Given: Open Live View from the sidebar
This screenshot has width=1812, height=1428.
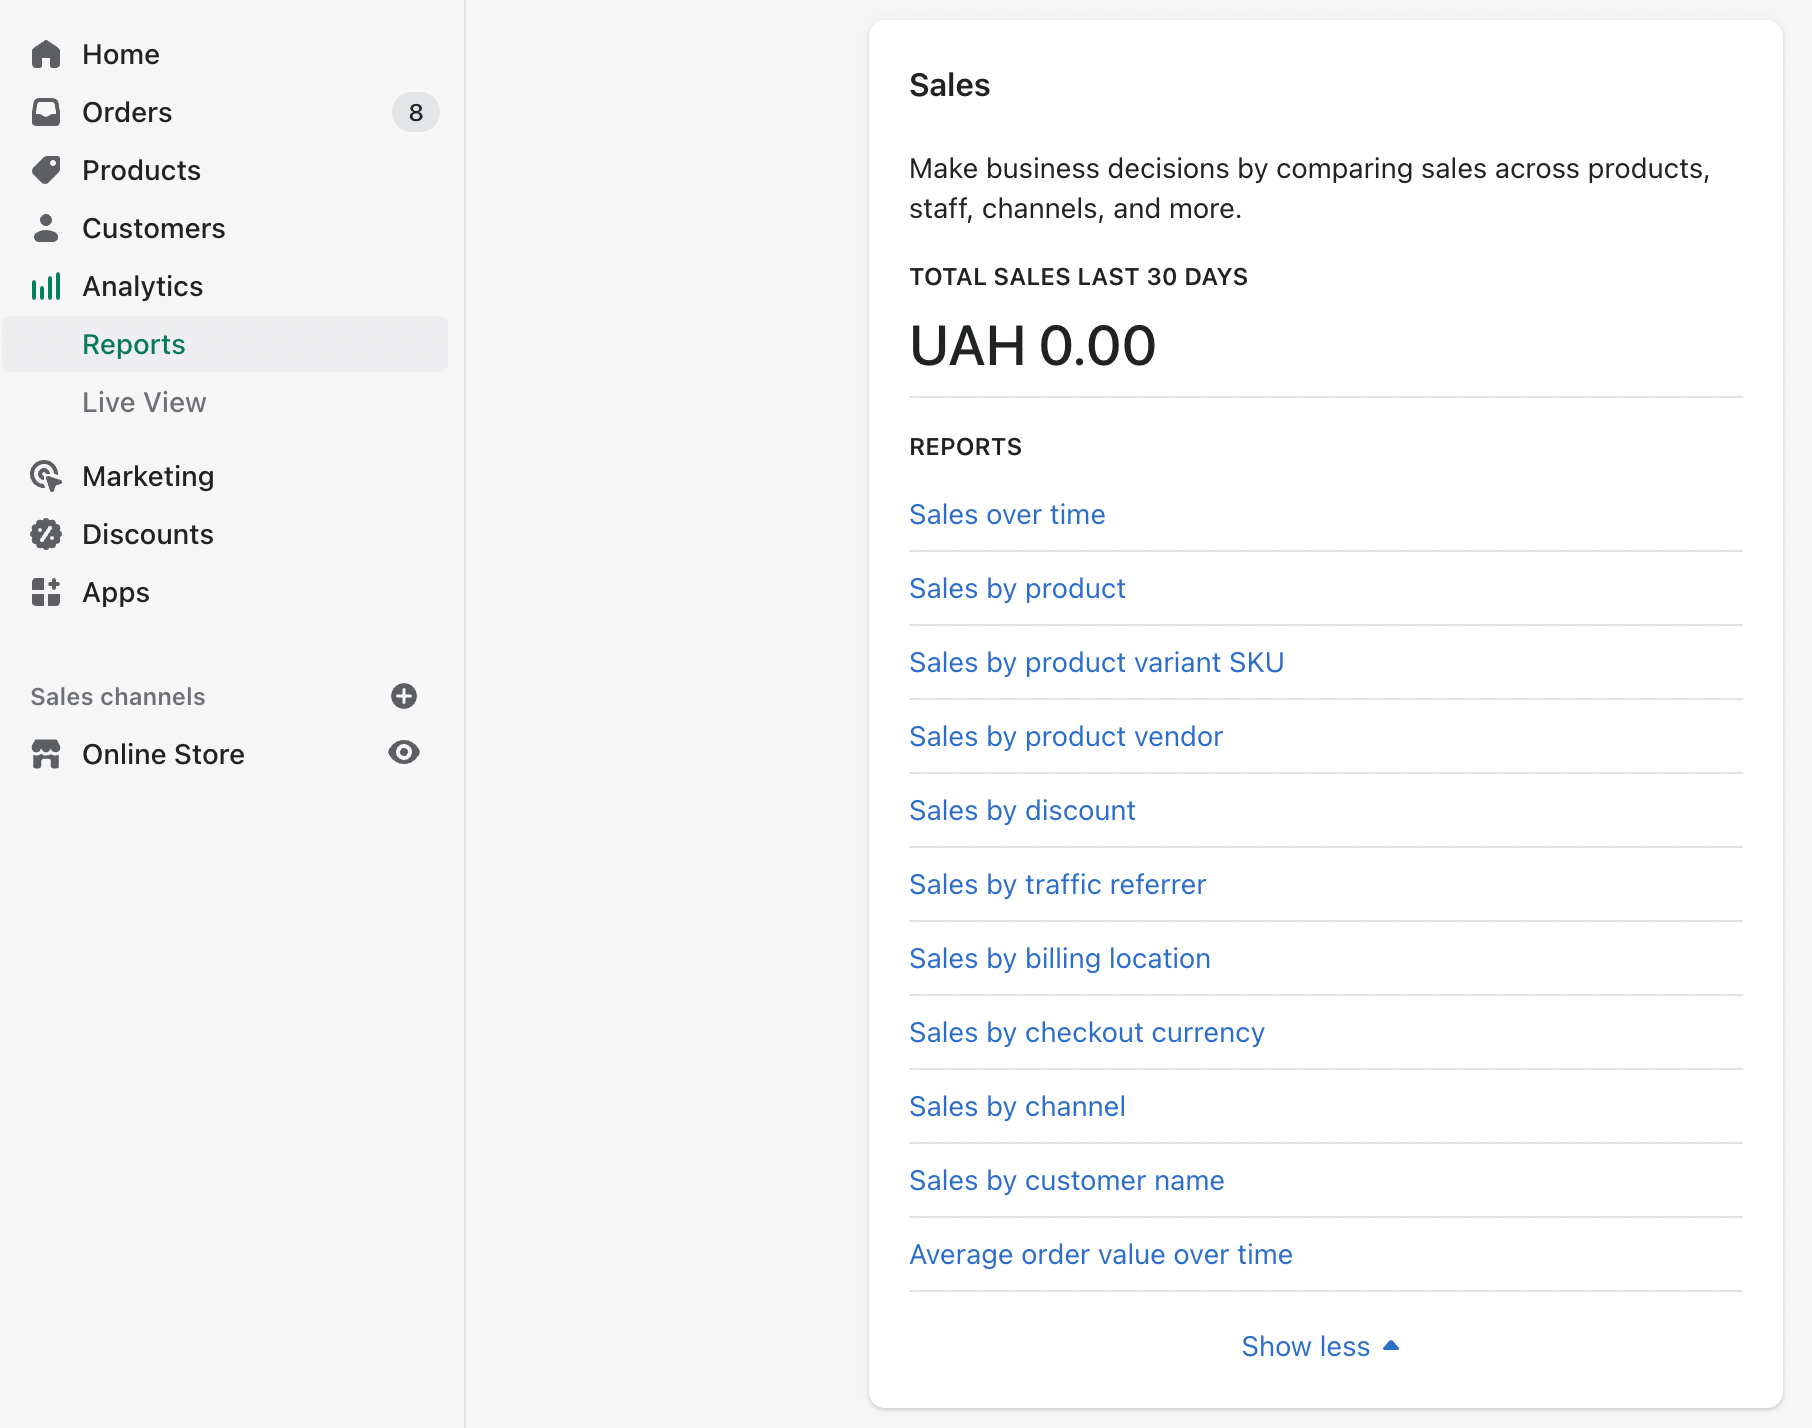Looking at the screenshot, I should tap(144, 402).
